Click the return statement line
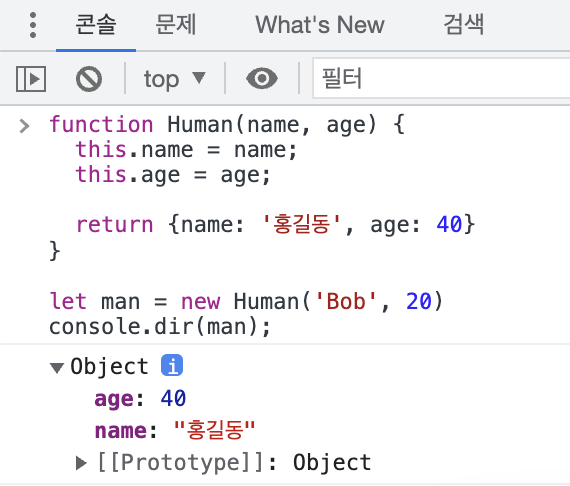Screen dimensions: 570x486 click(x=275, y=224)
